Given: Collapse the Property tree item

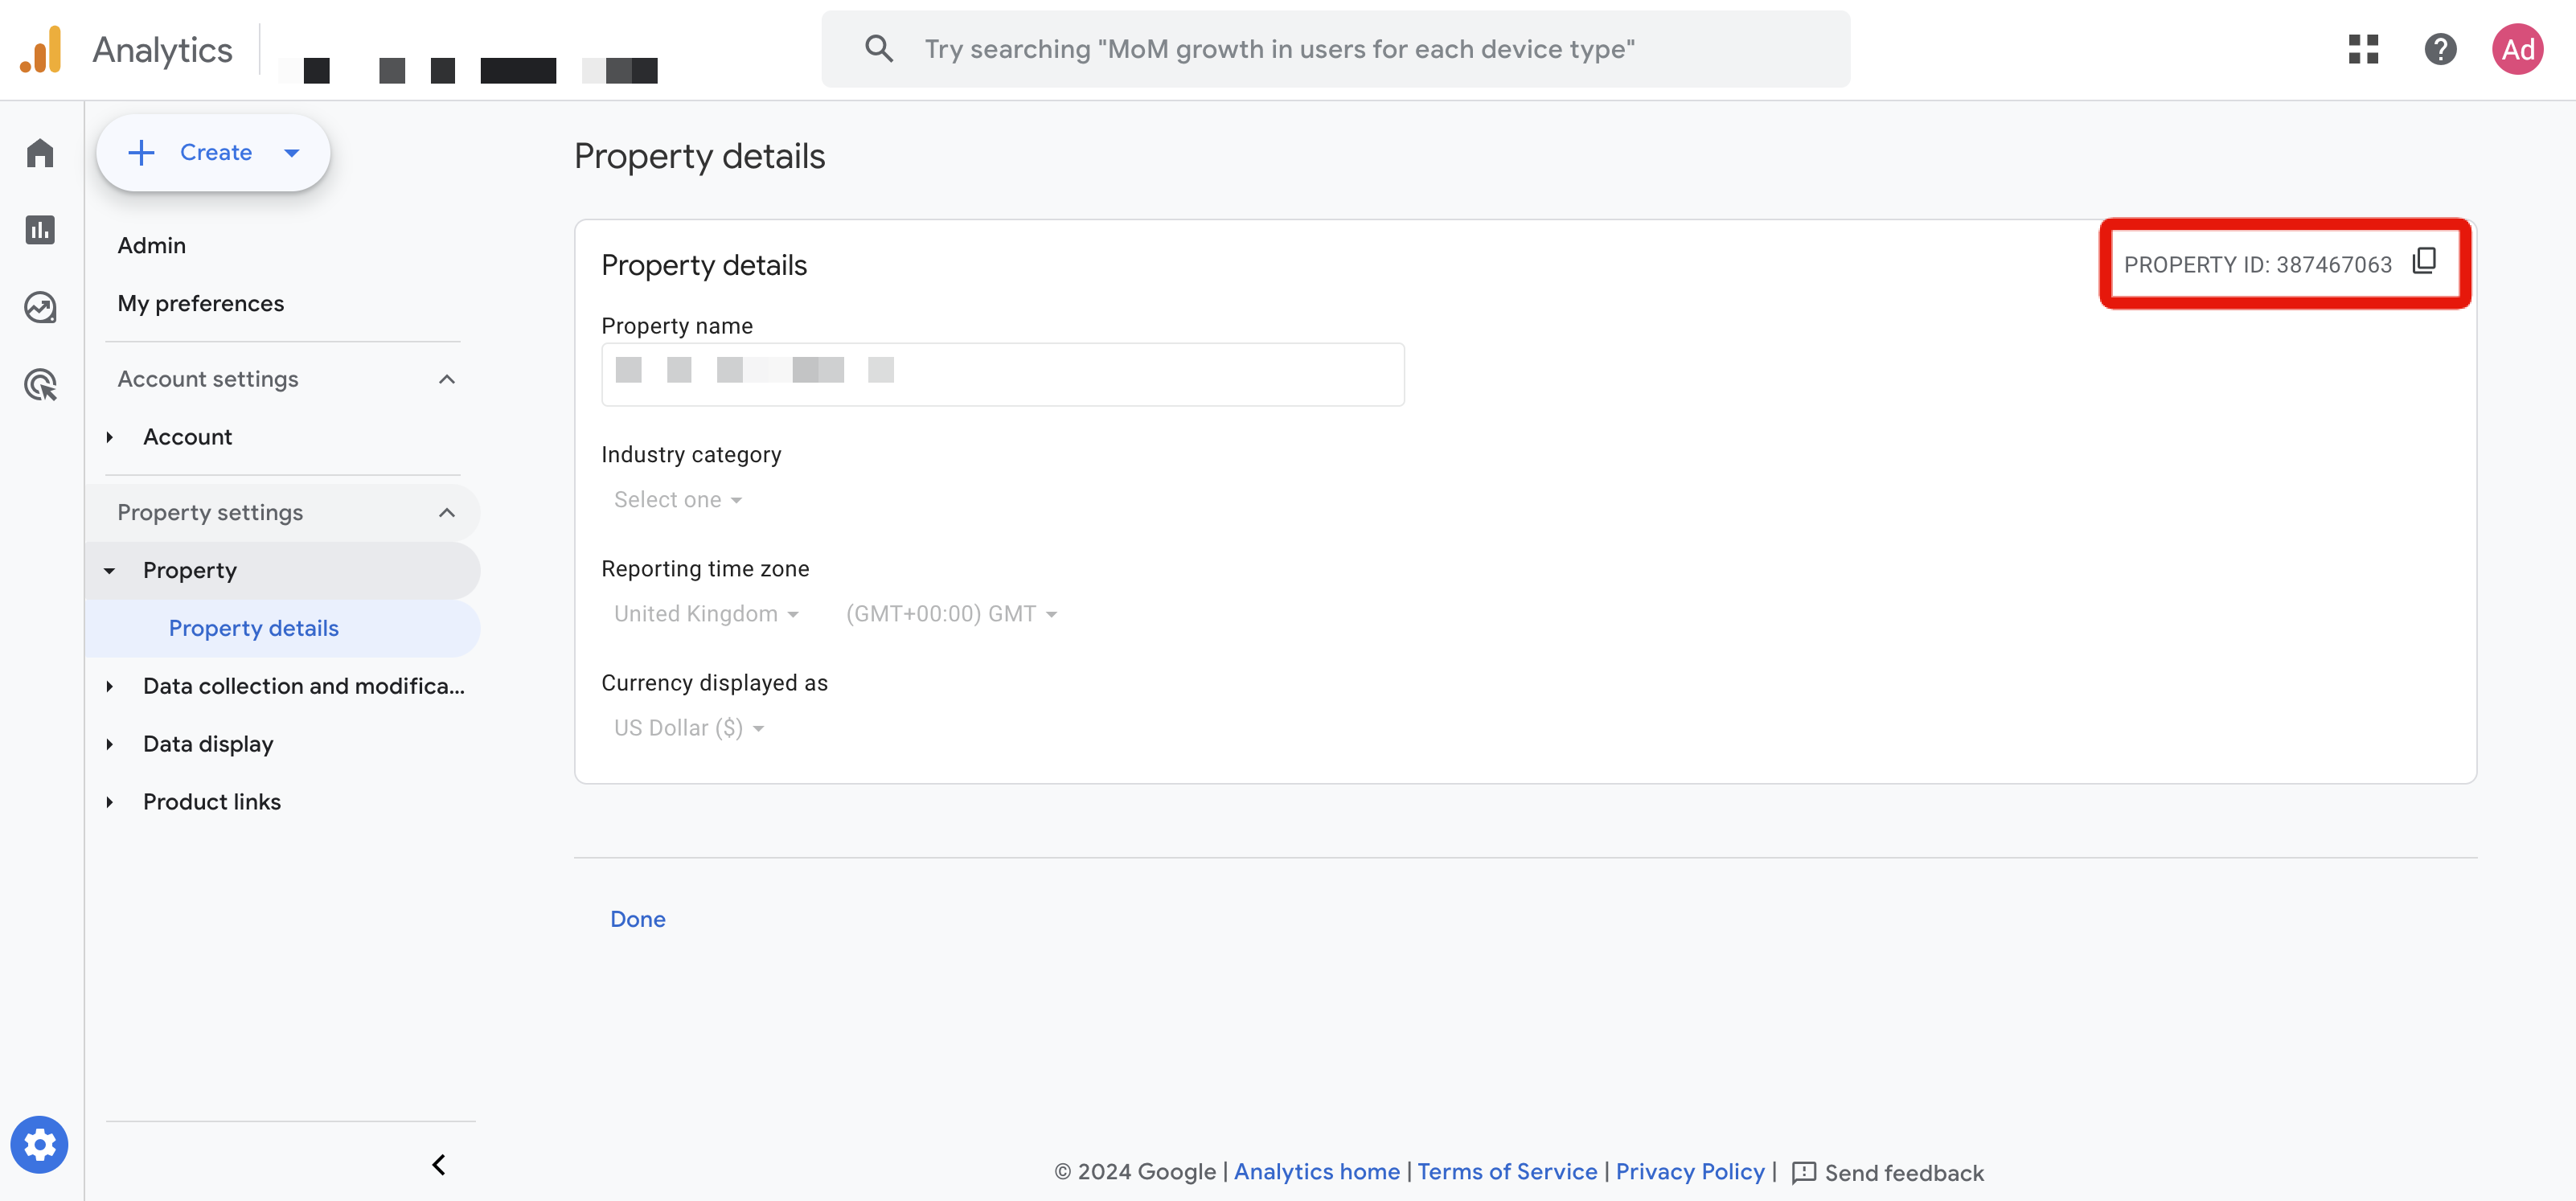Looking at the screenshot, I should click(110, 570).
